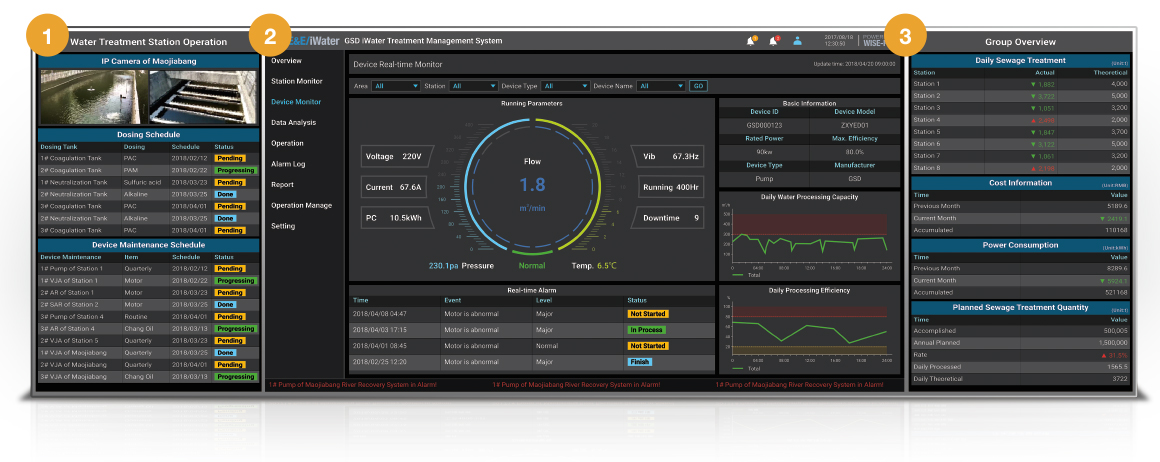1160x462 pixels.
Task: Click Accumulated power value 521168
Action: [1116, 292]
